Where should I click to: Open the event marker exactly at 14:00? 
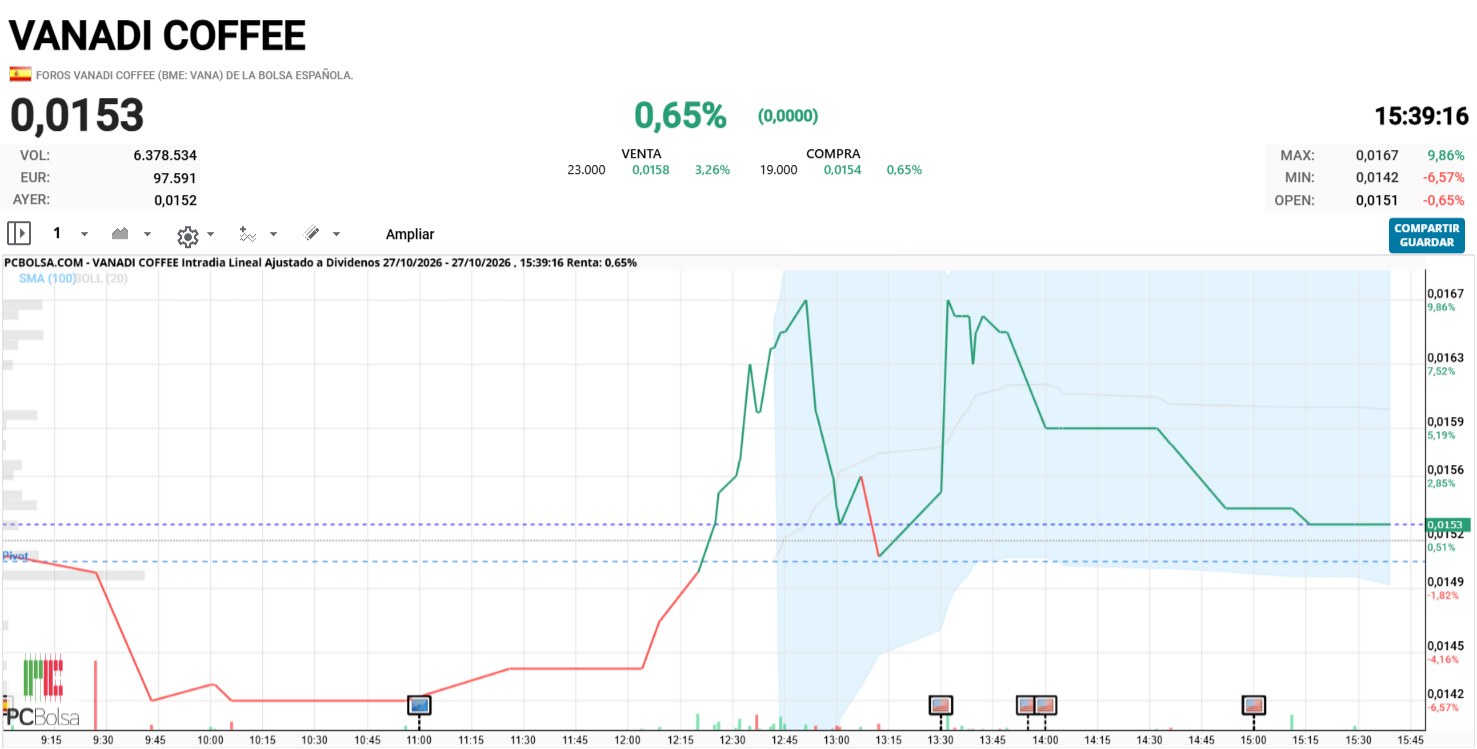(x=1046, y=705)
